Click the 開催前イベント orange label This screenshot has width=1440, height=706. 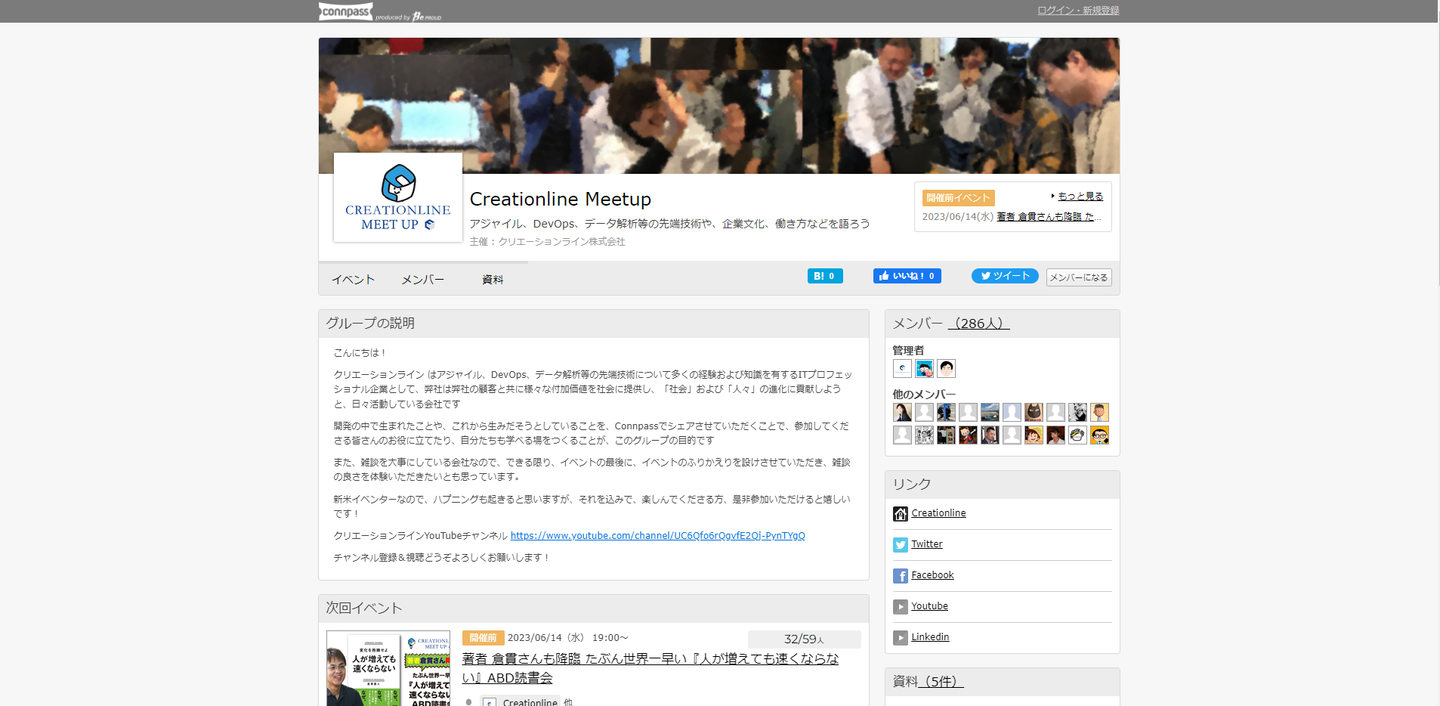pos(958,197)
